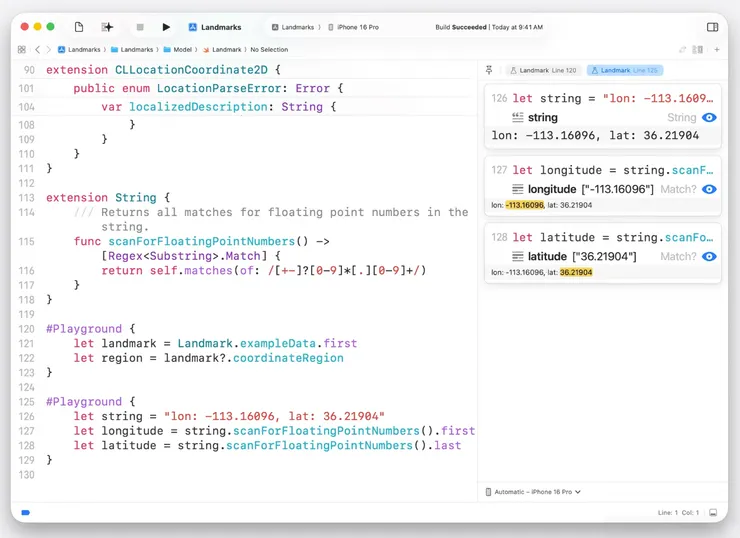Toggle the eye for the longitude result
The height and width of the screenshot is (538, 740).
coord(709,189)
